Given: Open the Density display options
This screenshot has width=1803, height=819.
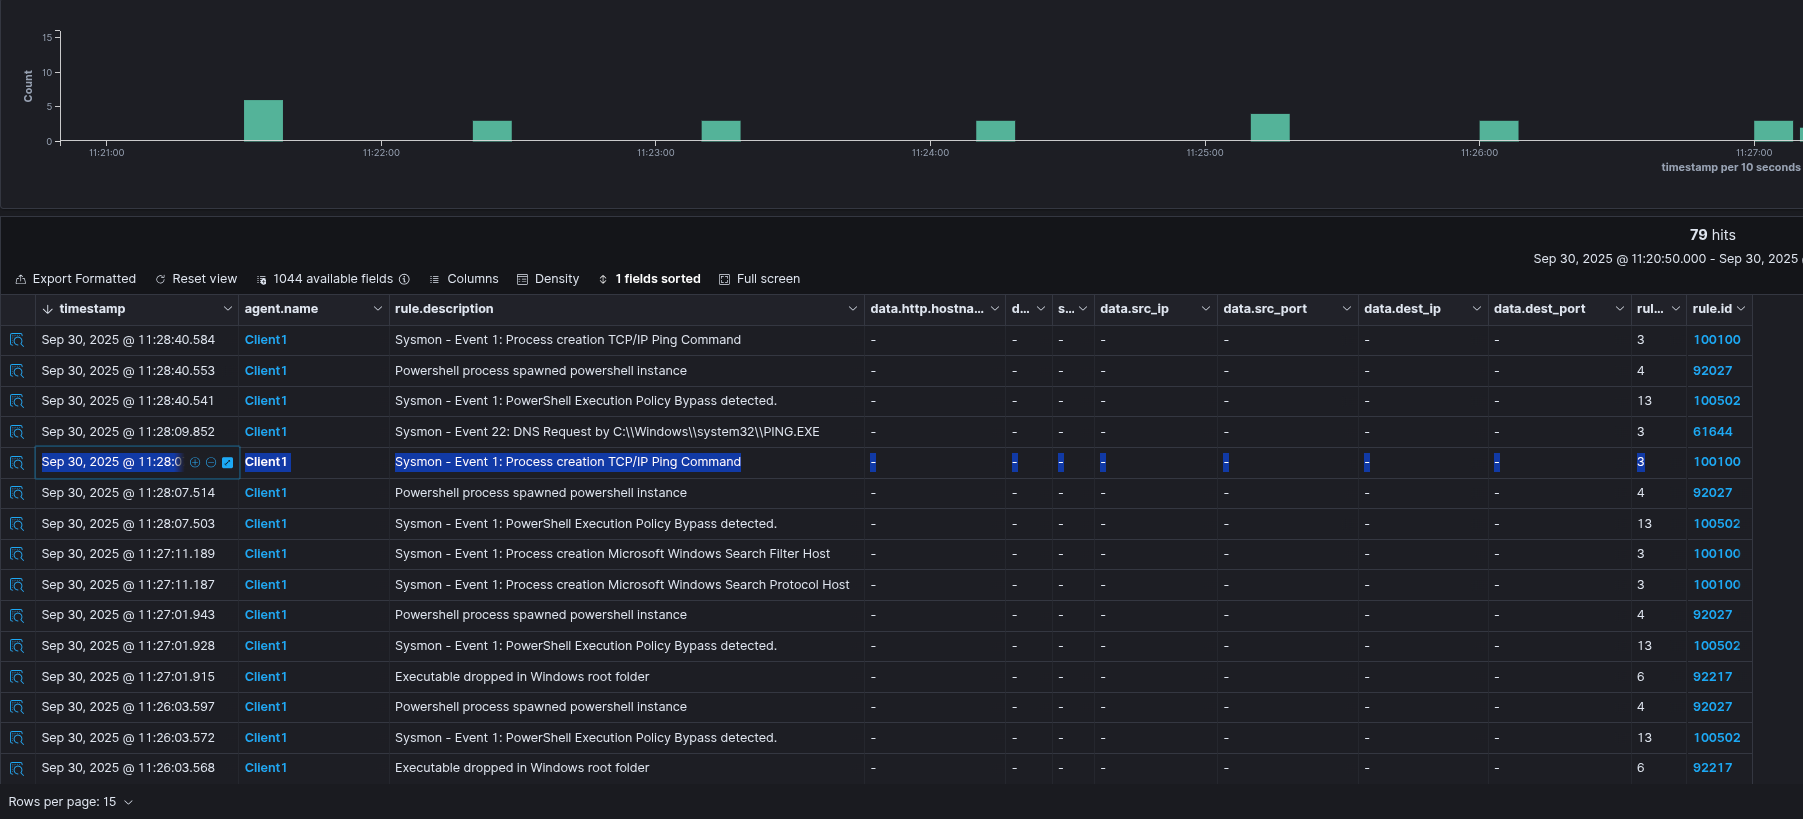Looking at the screenshot, I should pyautogui.click(x=548, y=279).
